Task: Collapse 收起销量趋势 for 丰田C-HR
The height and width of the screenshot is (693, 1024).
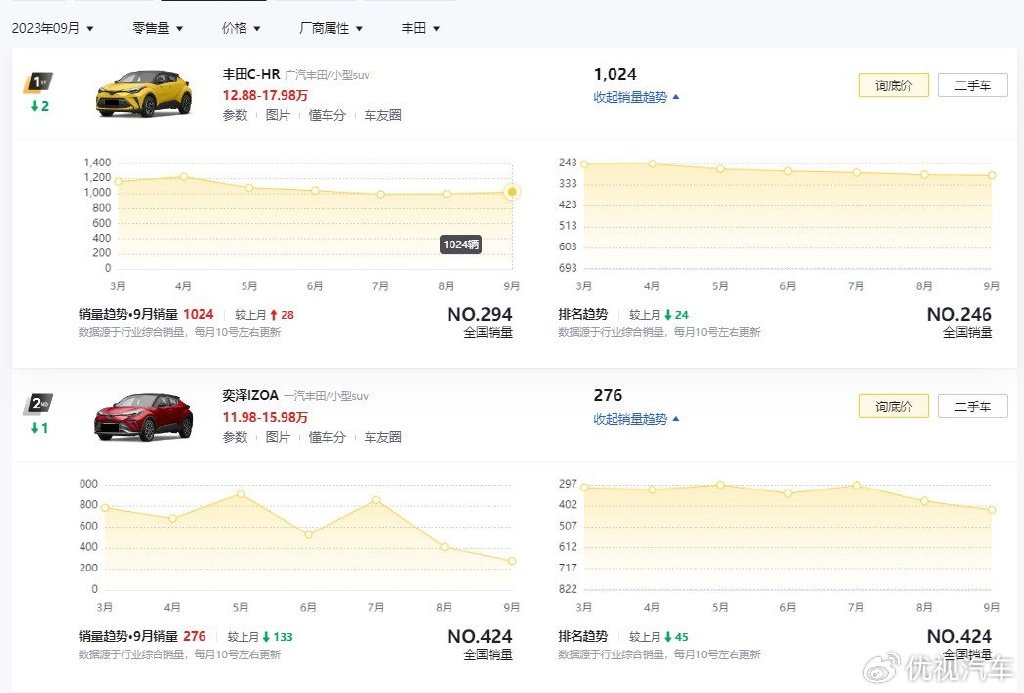Action: click(x=636, y=97)
